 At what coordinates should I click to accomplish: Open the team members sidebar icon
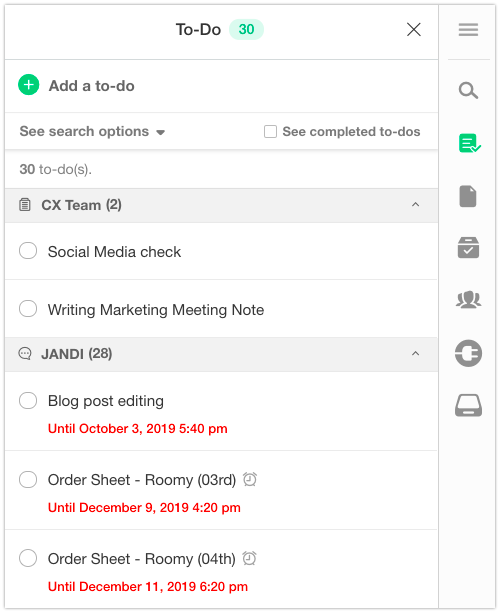(x=468, y=300)
